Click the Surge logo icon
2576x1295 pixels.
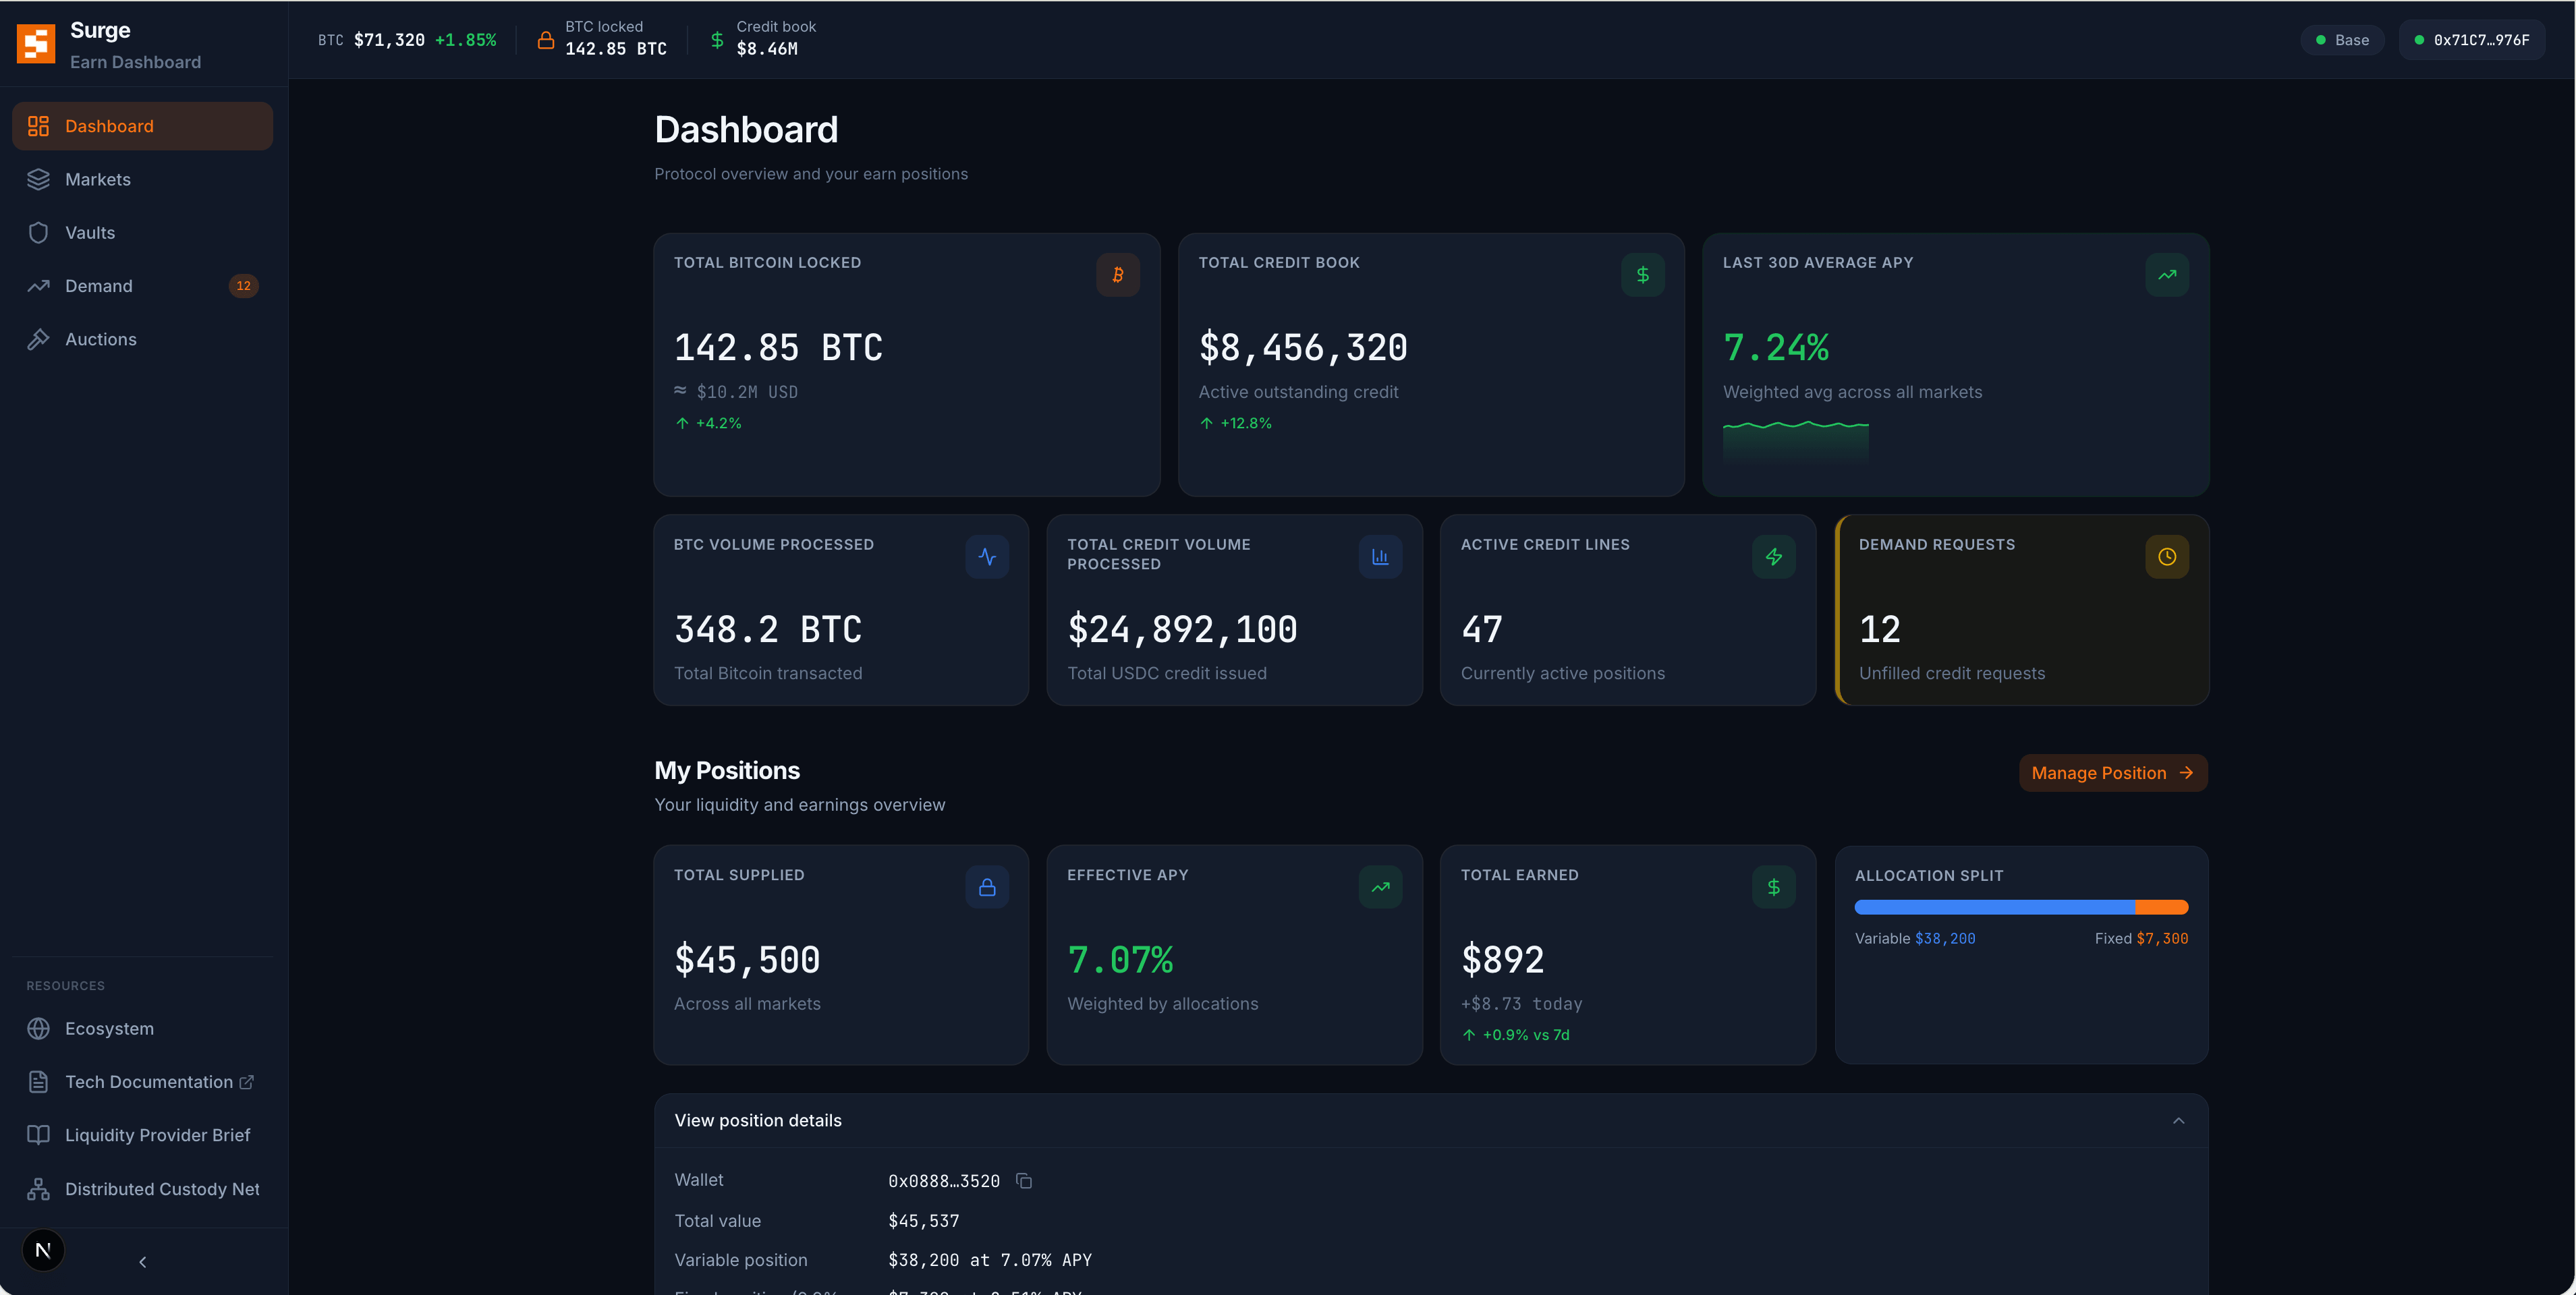[x=36, y=44]
